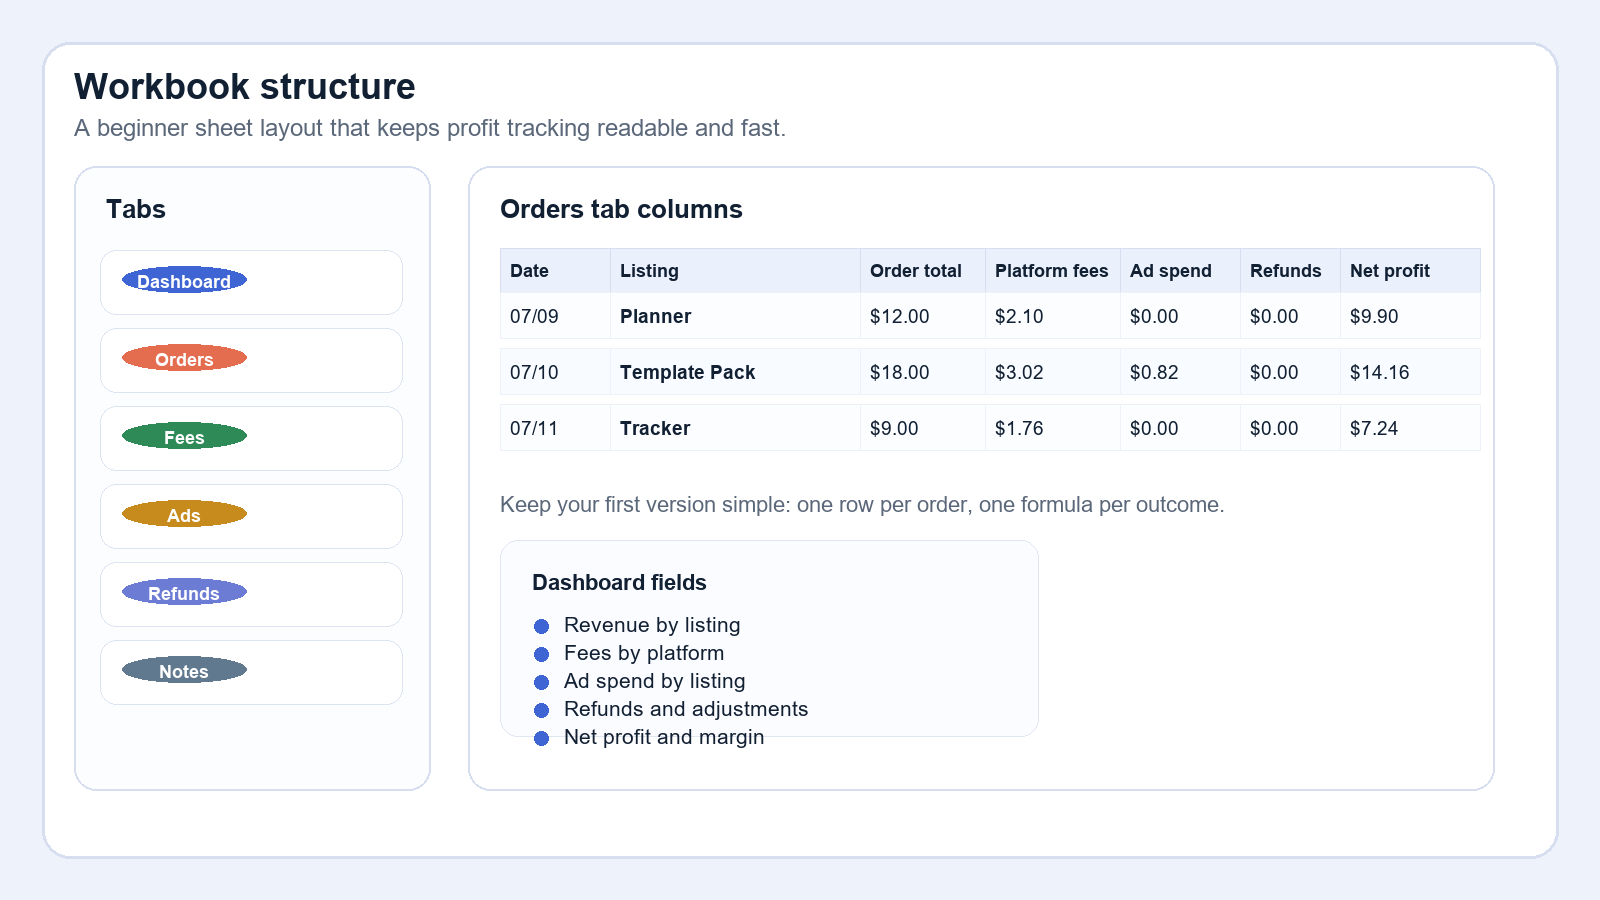
Task: Click the 'Orders tab columns' heading
Action: point(621,209)
